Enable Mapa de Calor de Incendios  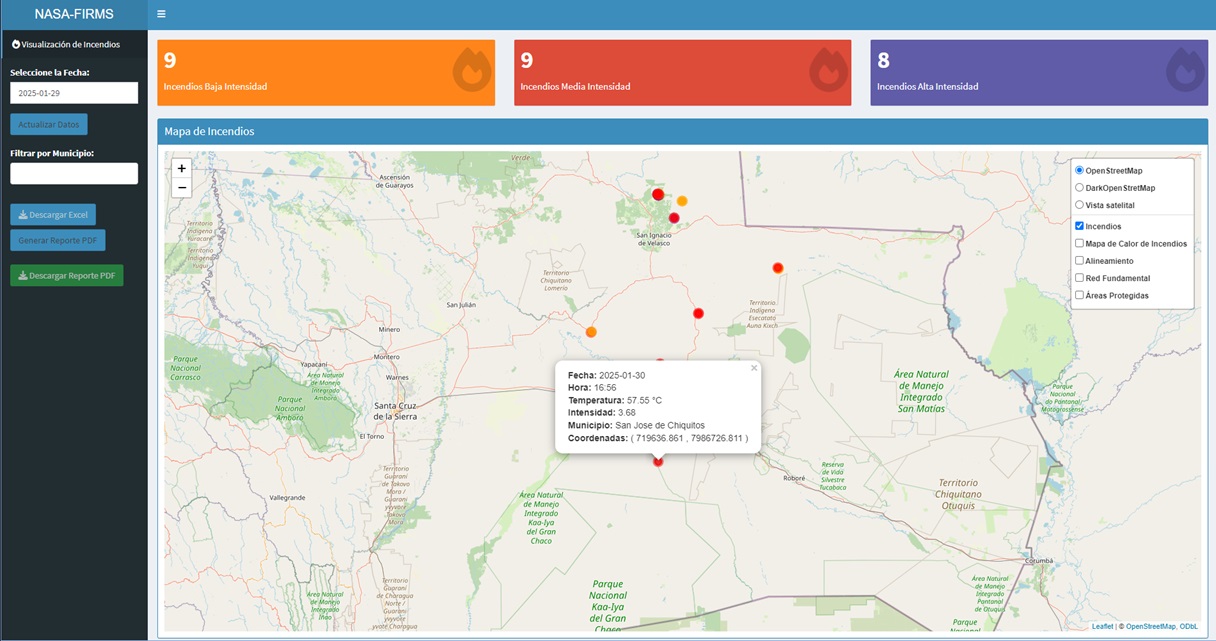click(1080, 243)
